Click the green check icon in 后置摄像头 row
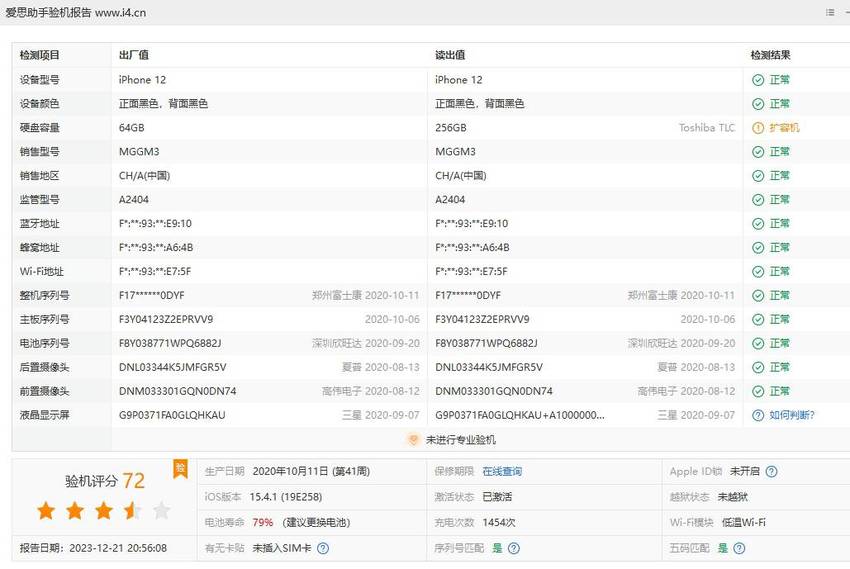 (758, 367)
